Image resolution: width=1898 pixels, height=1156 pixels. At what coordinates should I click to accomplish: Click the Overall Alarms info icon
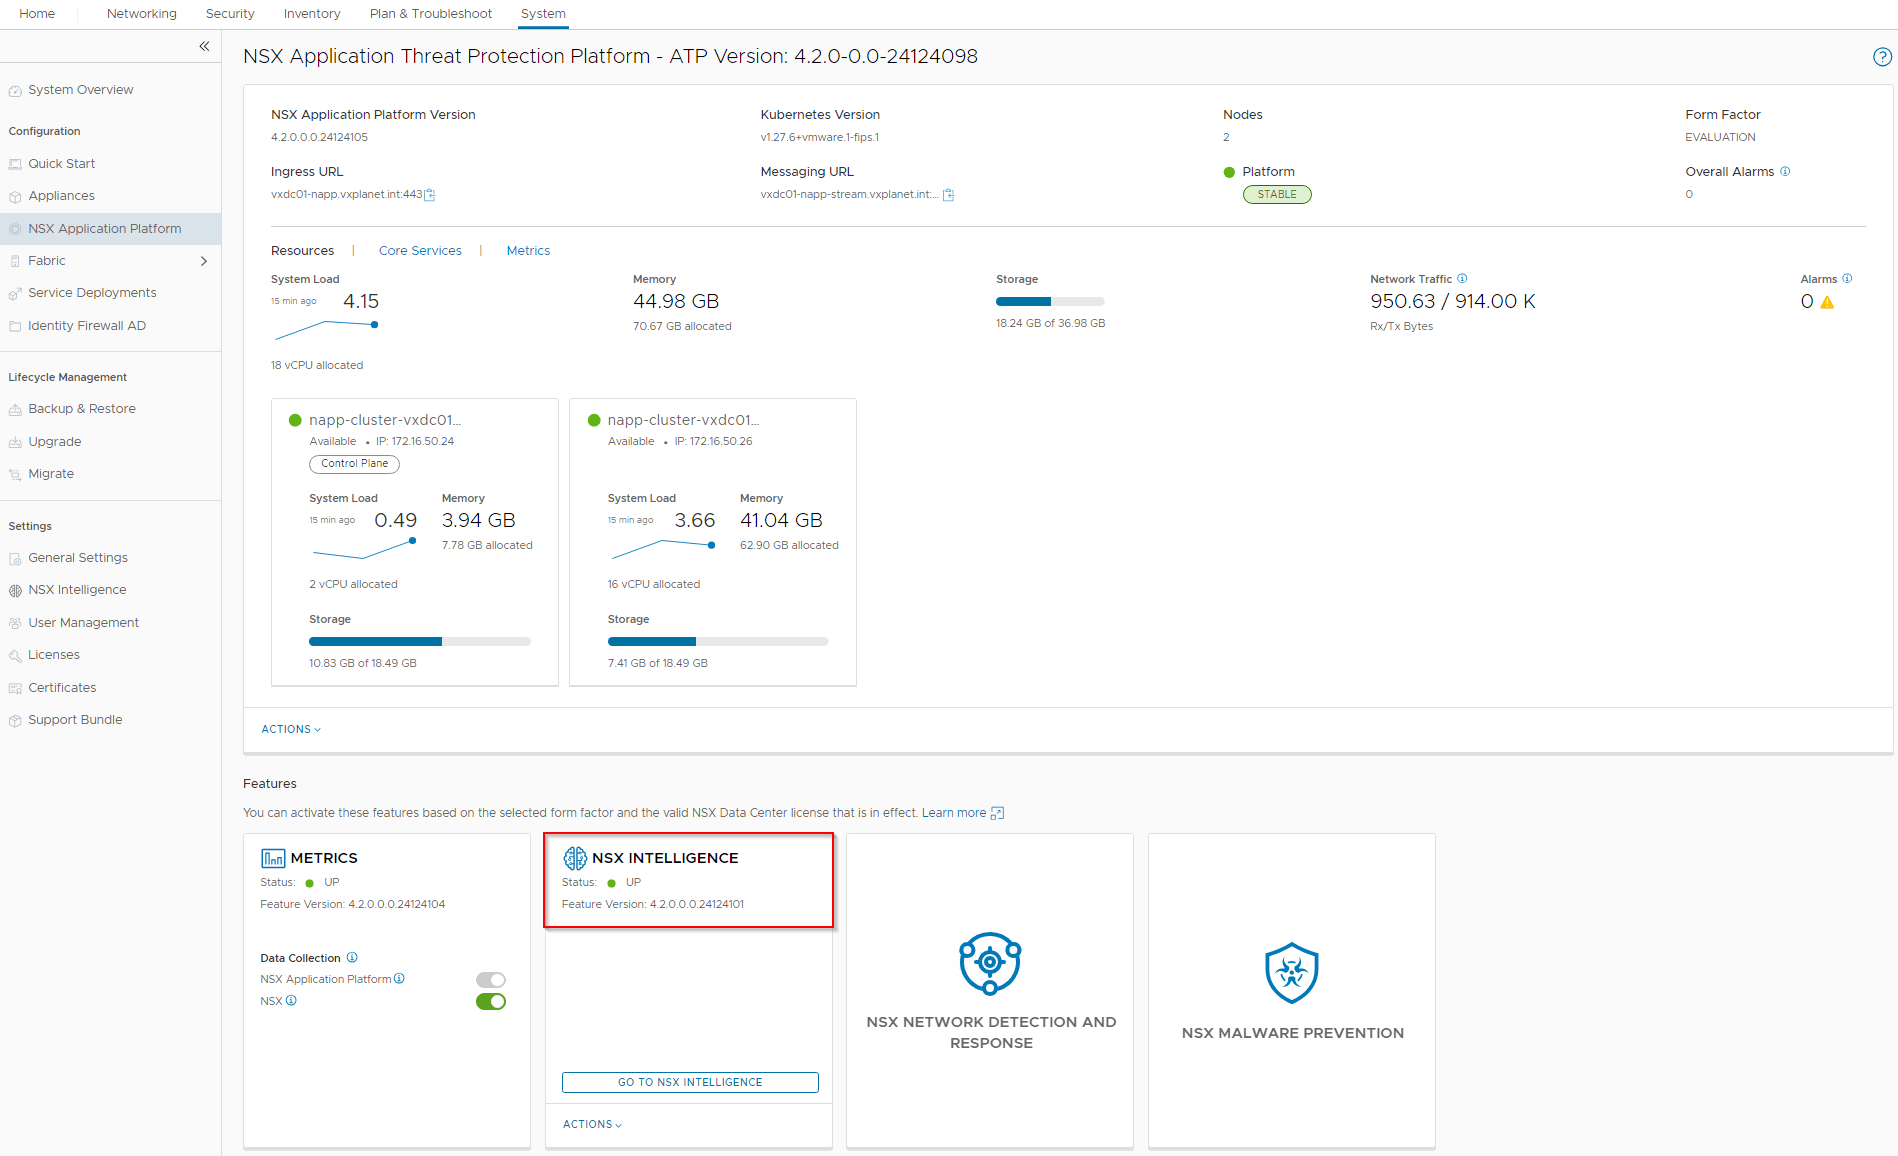click(x=1785, y=171)
